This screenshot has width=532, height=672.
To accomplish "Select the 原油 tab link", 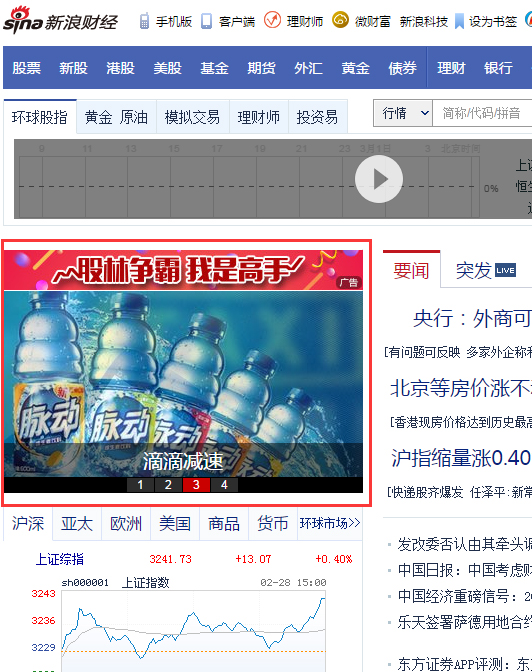I will point(134,117).
